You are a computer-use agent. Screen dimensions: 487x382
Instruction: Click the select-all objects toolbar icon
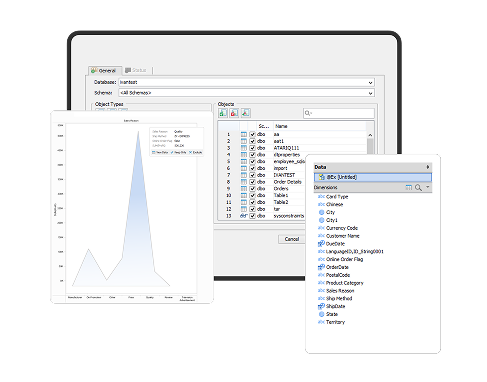(223, 113)
